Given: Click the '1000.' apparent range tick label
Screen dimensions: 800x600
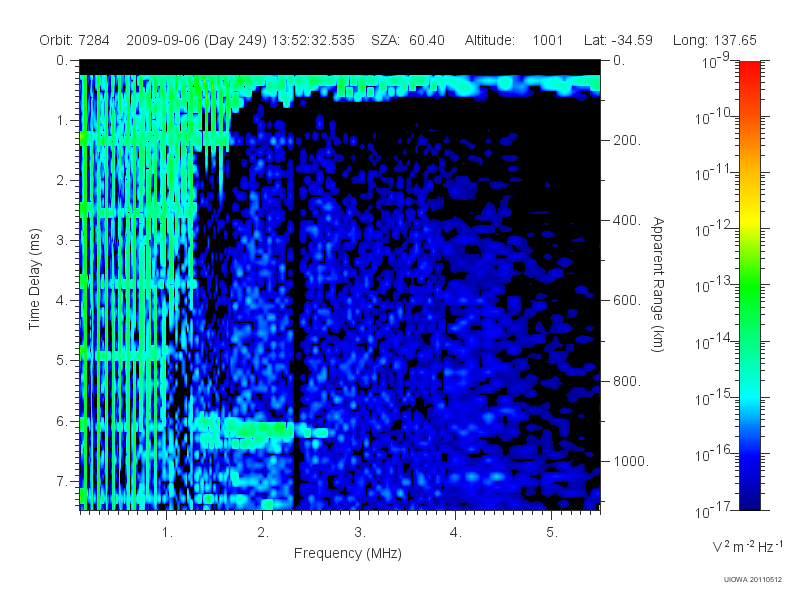Looking at the screenshot, I should pos(631,461).
